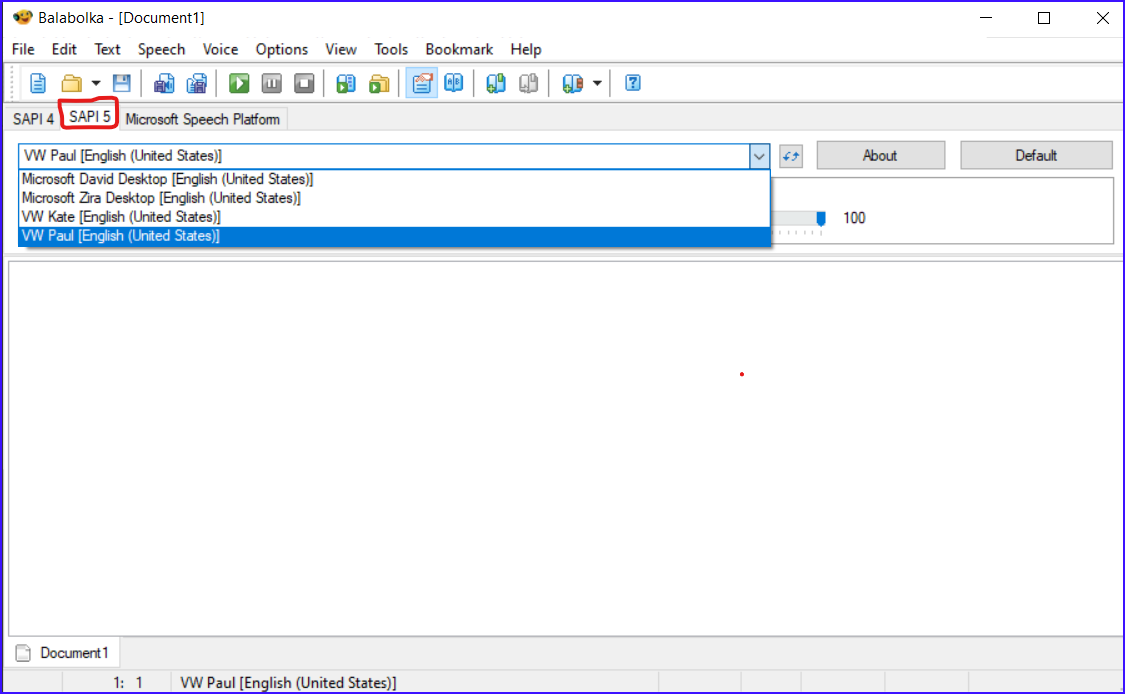1125x694 pixels.
Task: Click the open book AB icon
Action: coord(454,83)
